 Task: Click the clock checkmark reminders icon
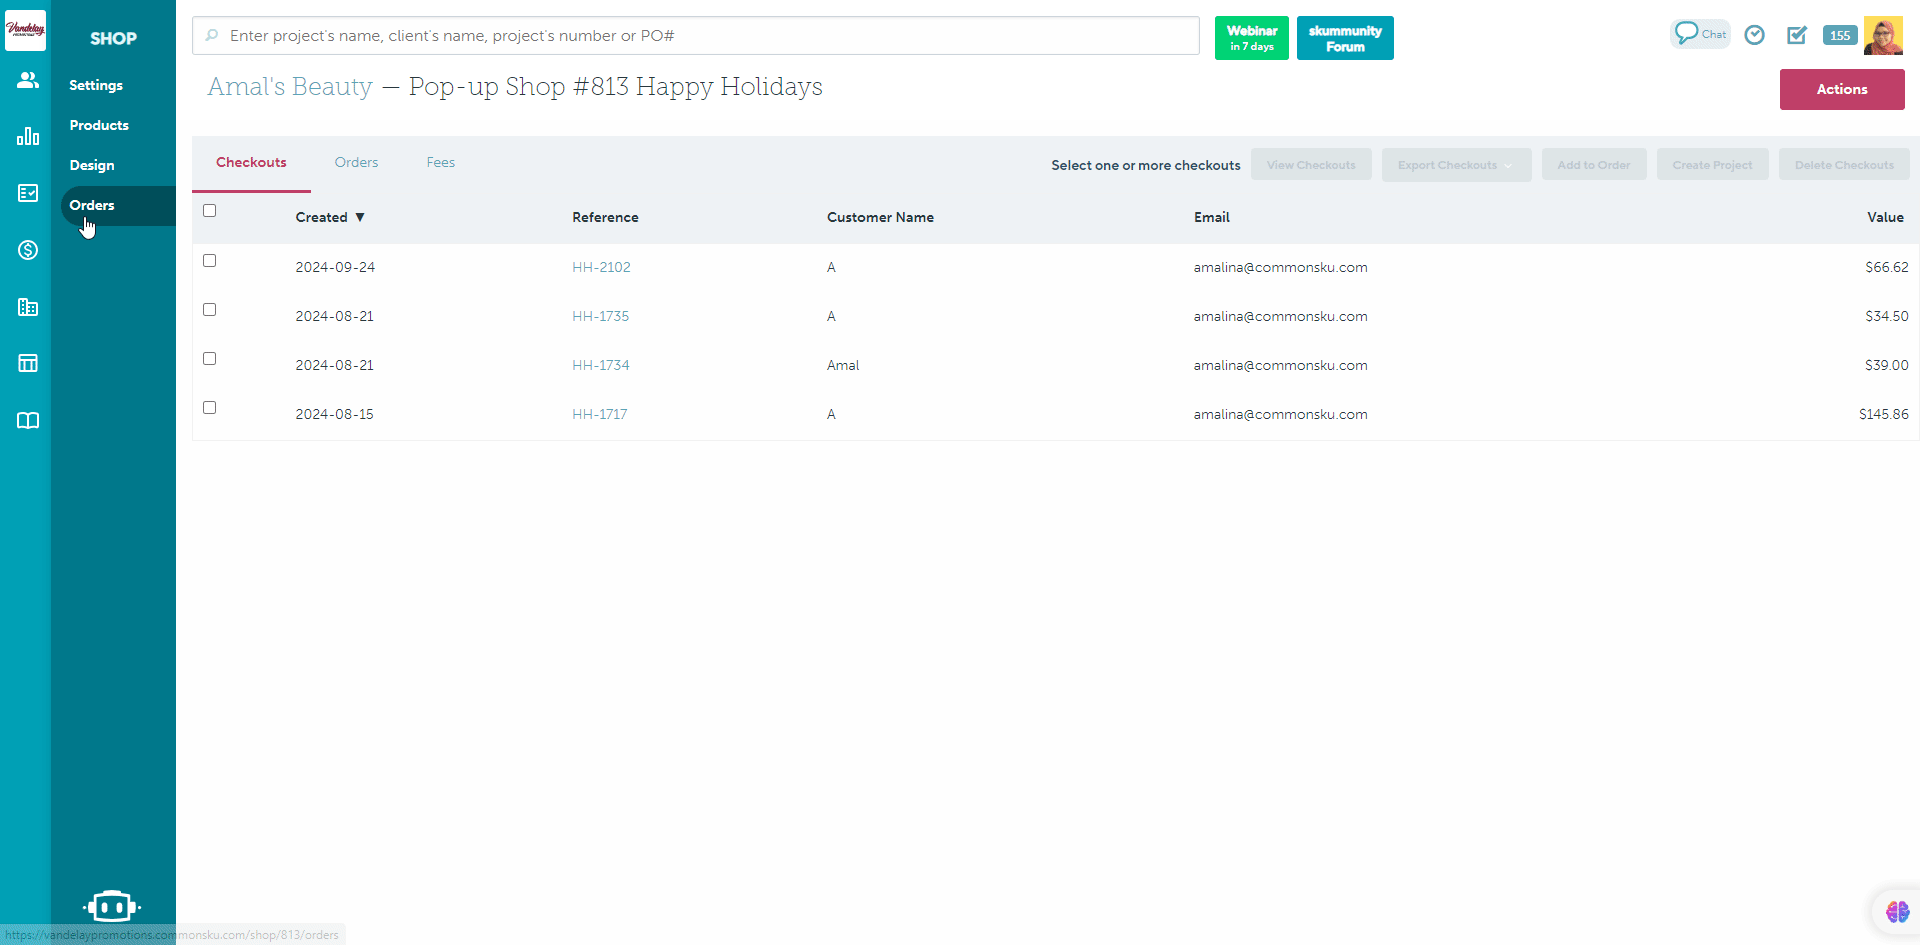[x=1754, y=35]
